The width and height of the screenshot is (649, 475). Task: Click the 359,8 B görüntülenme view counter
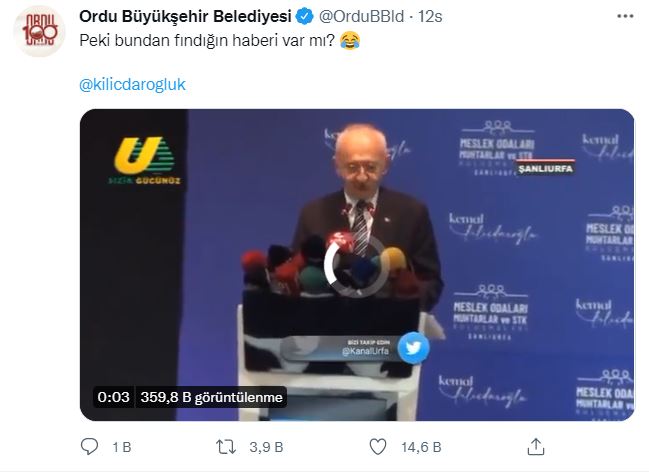point(212,397)
